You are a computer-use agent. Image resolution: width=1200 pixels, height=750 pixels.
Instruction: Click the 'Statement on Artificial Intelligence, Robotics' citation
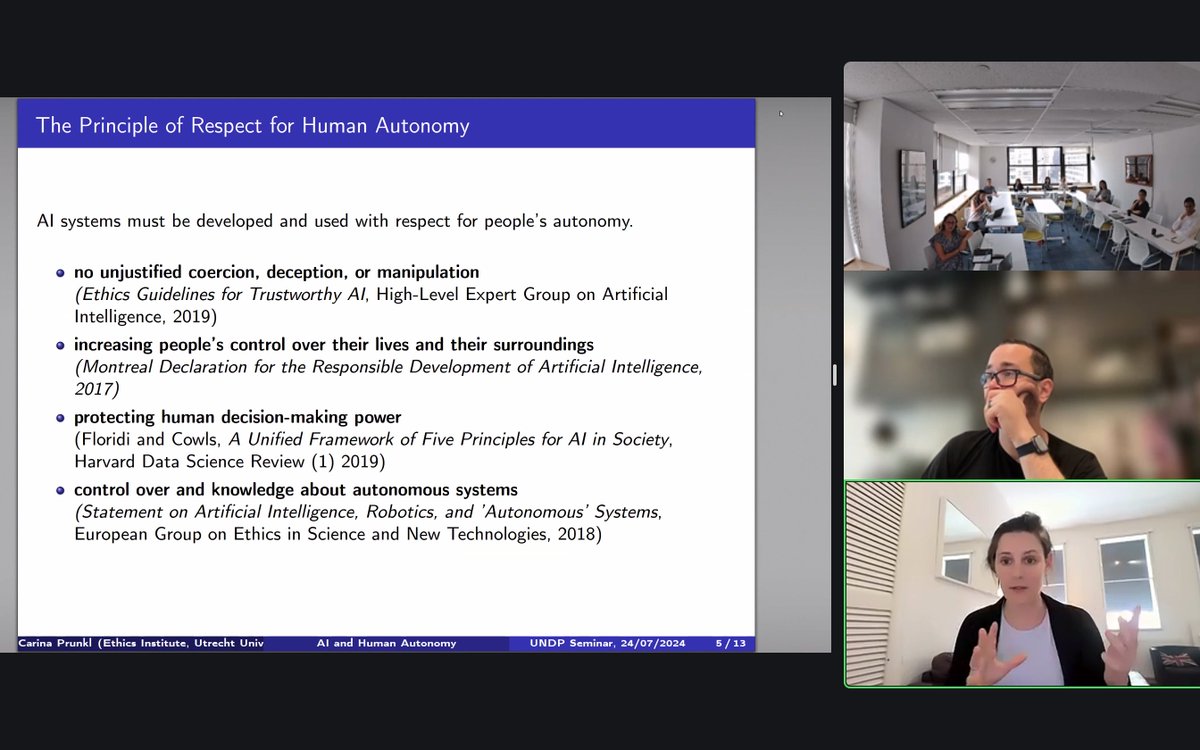(x=368, y=512)
